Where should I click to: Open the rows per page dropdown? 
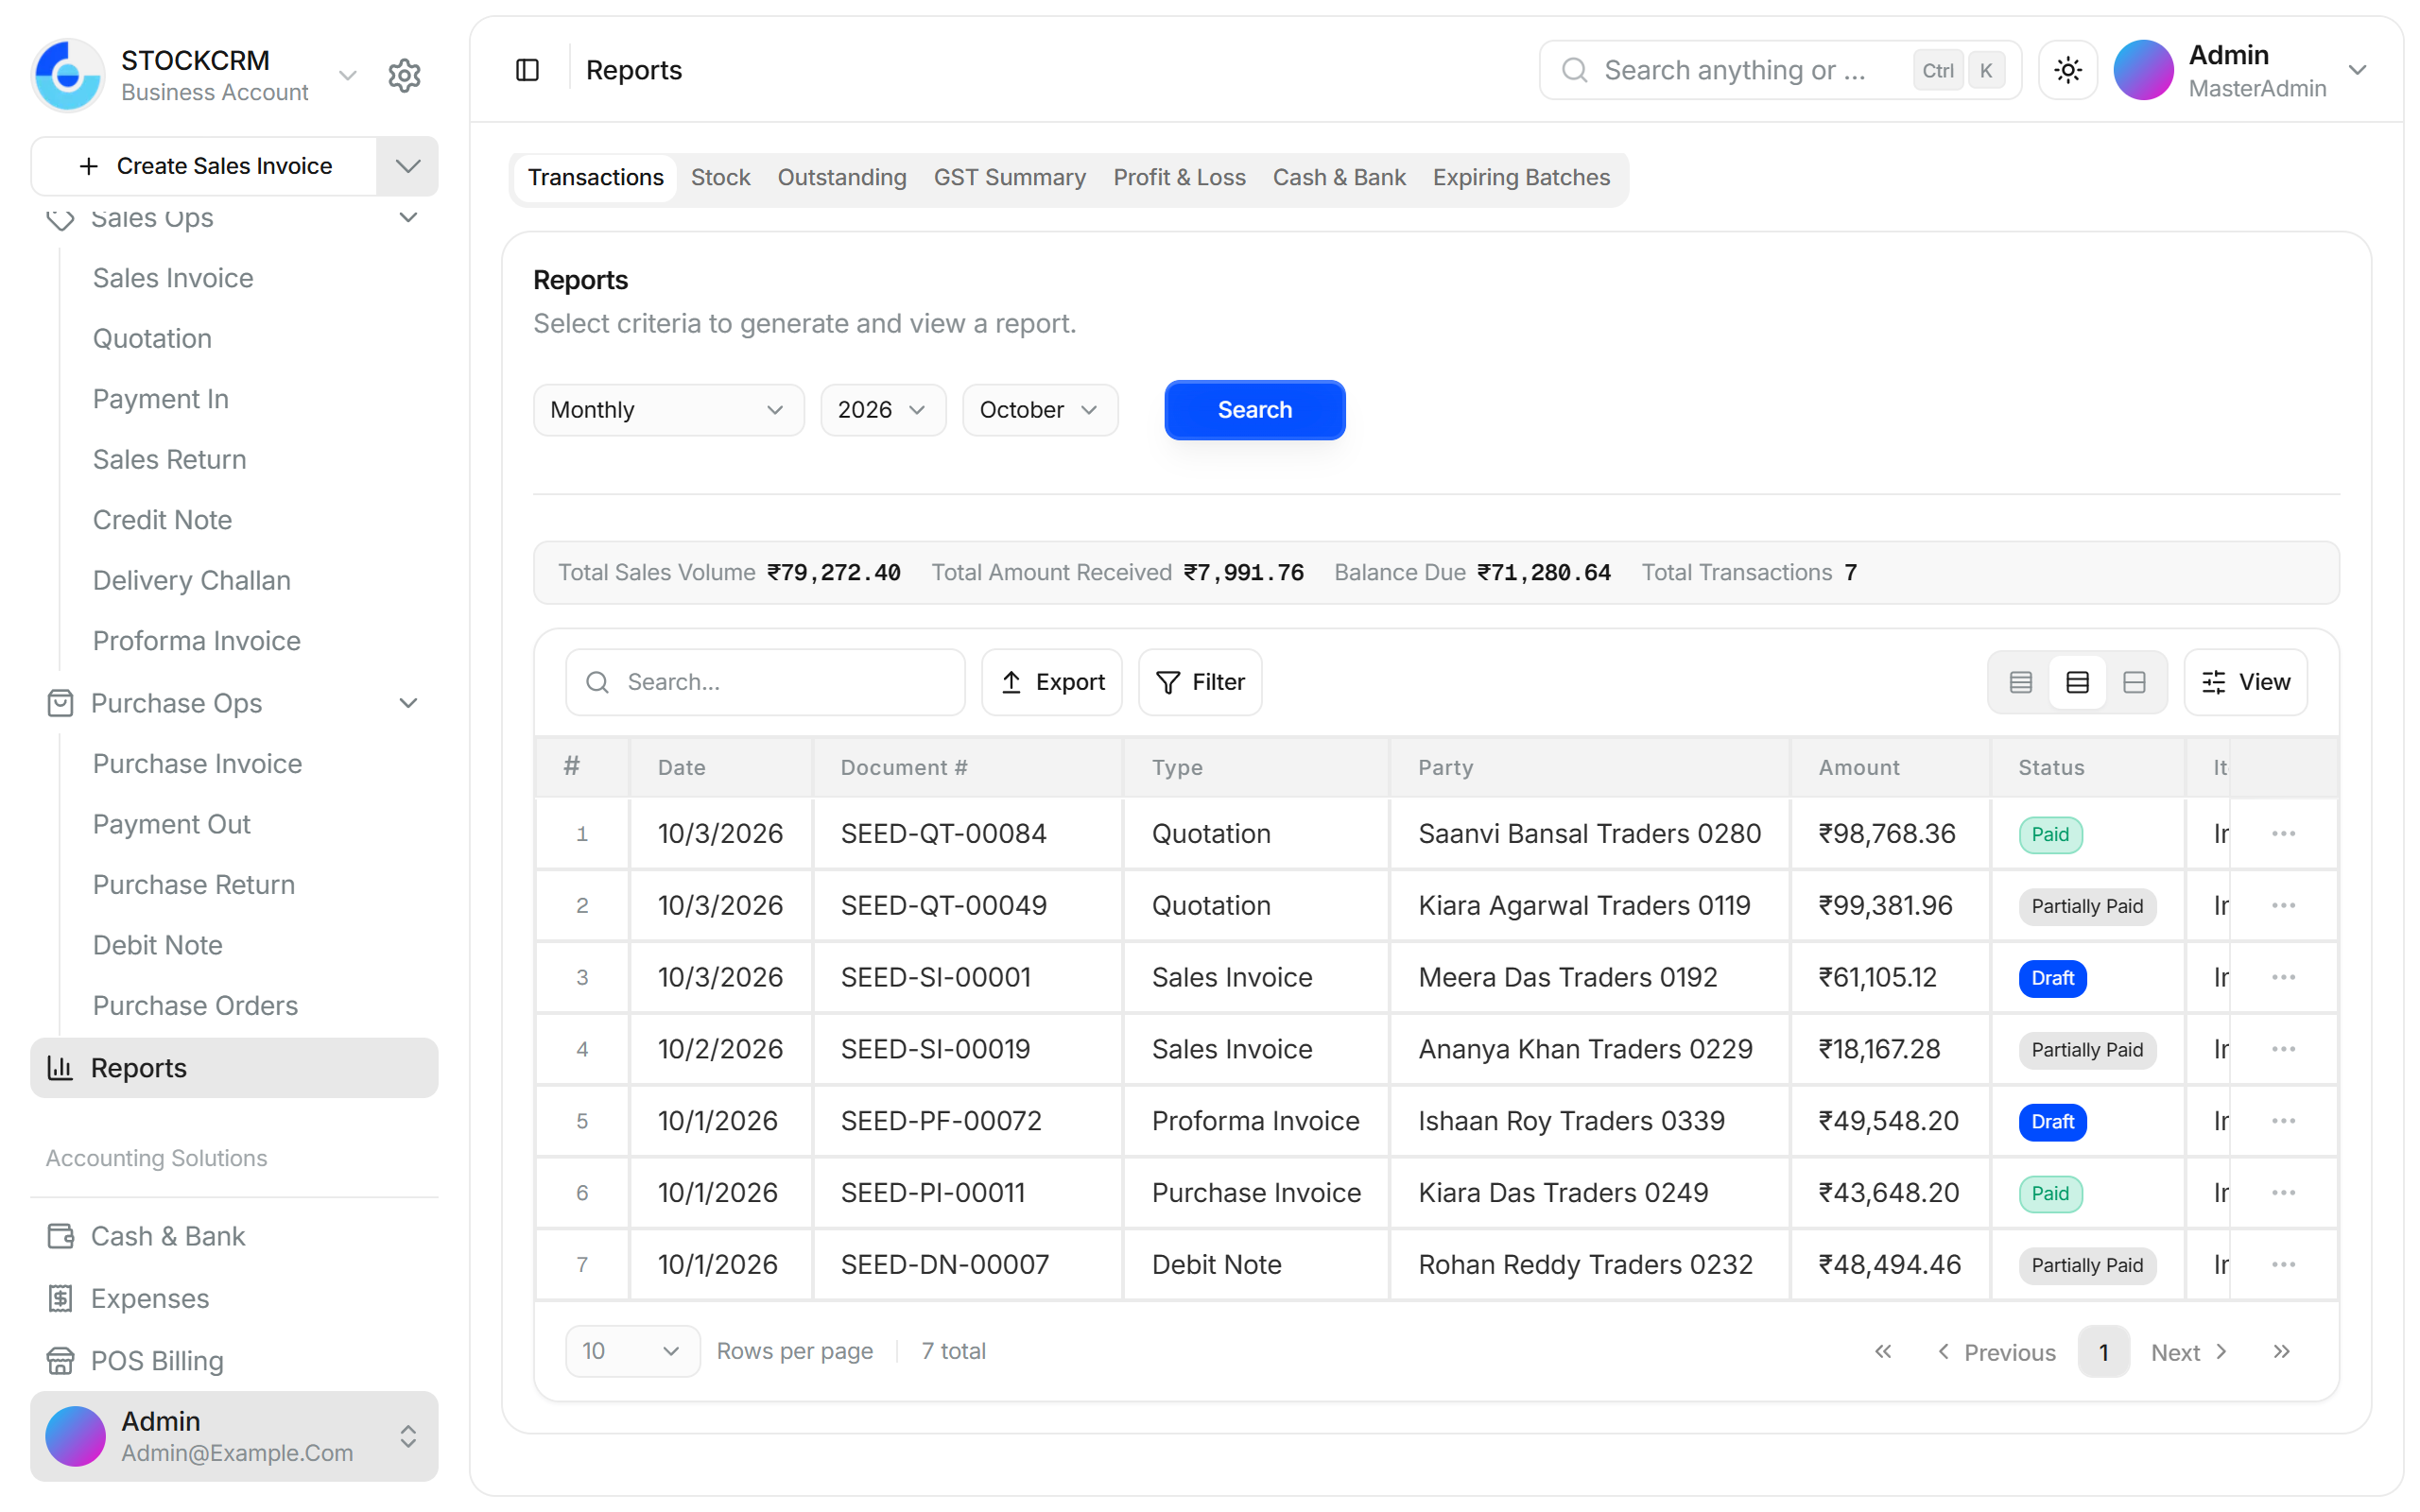(633, 1352)
